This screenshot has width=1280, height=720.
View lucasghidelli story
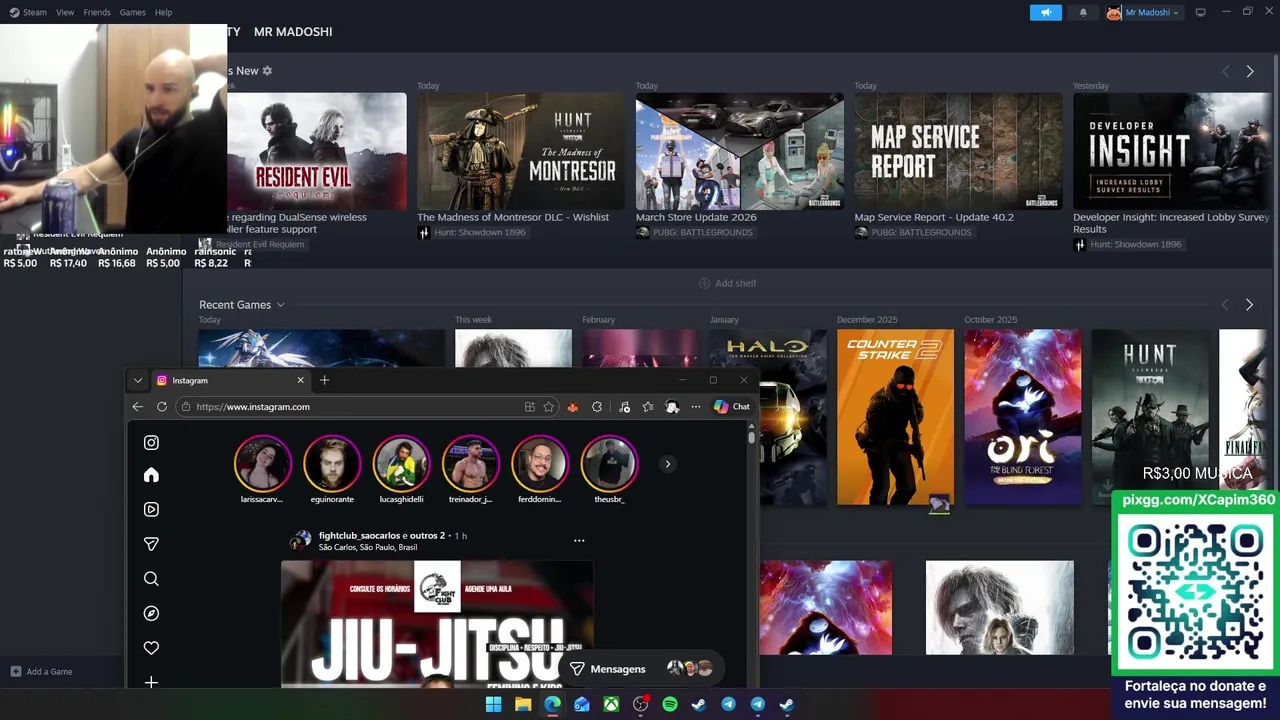click(401, 463)
